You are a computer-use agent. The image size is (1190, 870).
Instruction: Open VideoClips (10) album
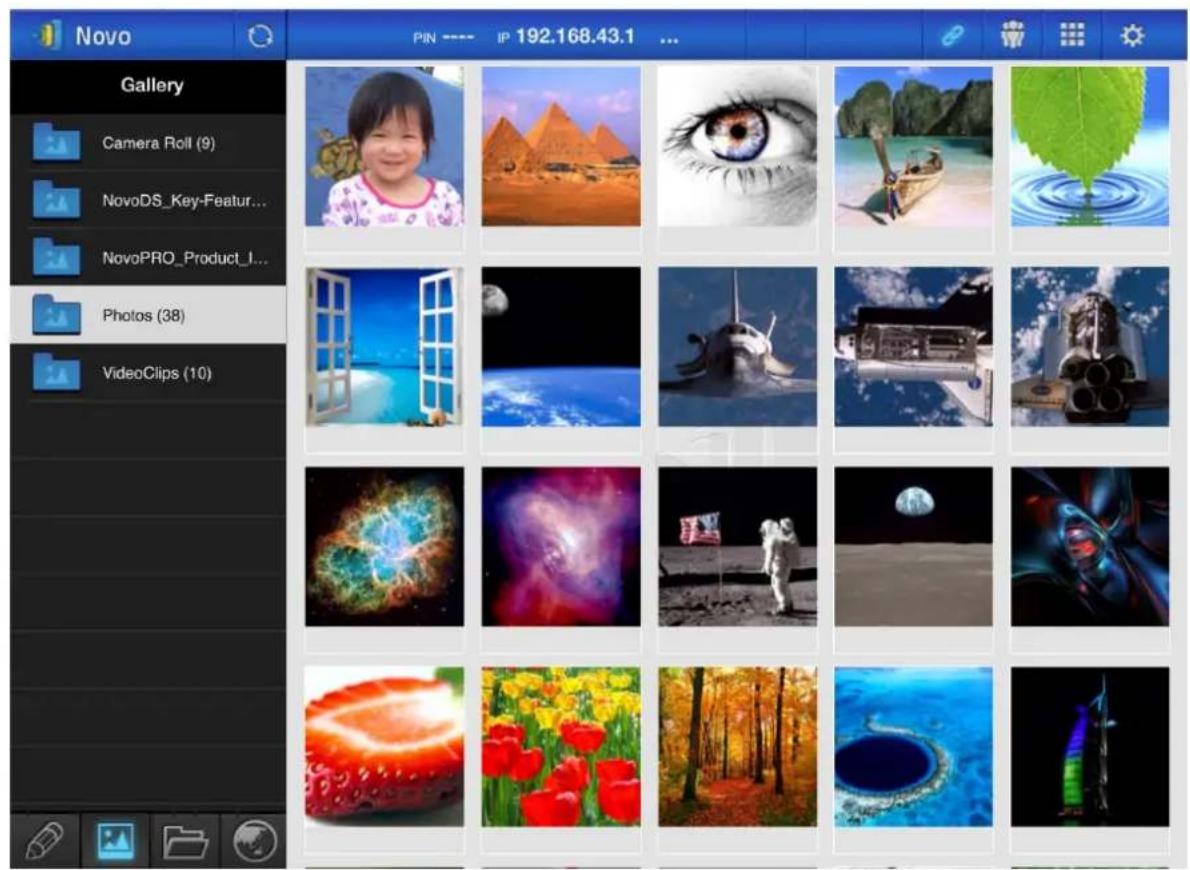149,373
